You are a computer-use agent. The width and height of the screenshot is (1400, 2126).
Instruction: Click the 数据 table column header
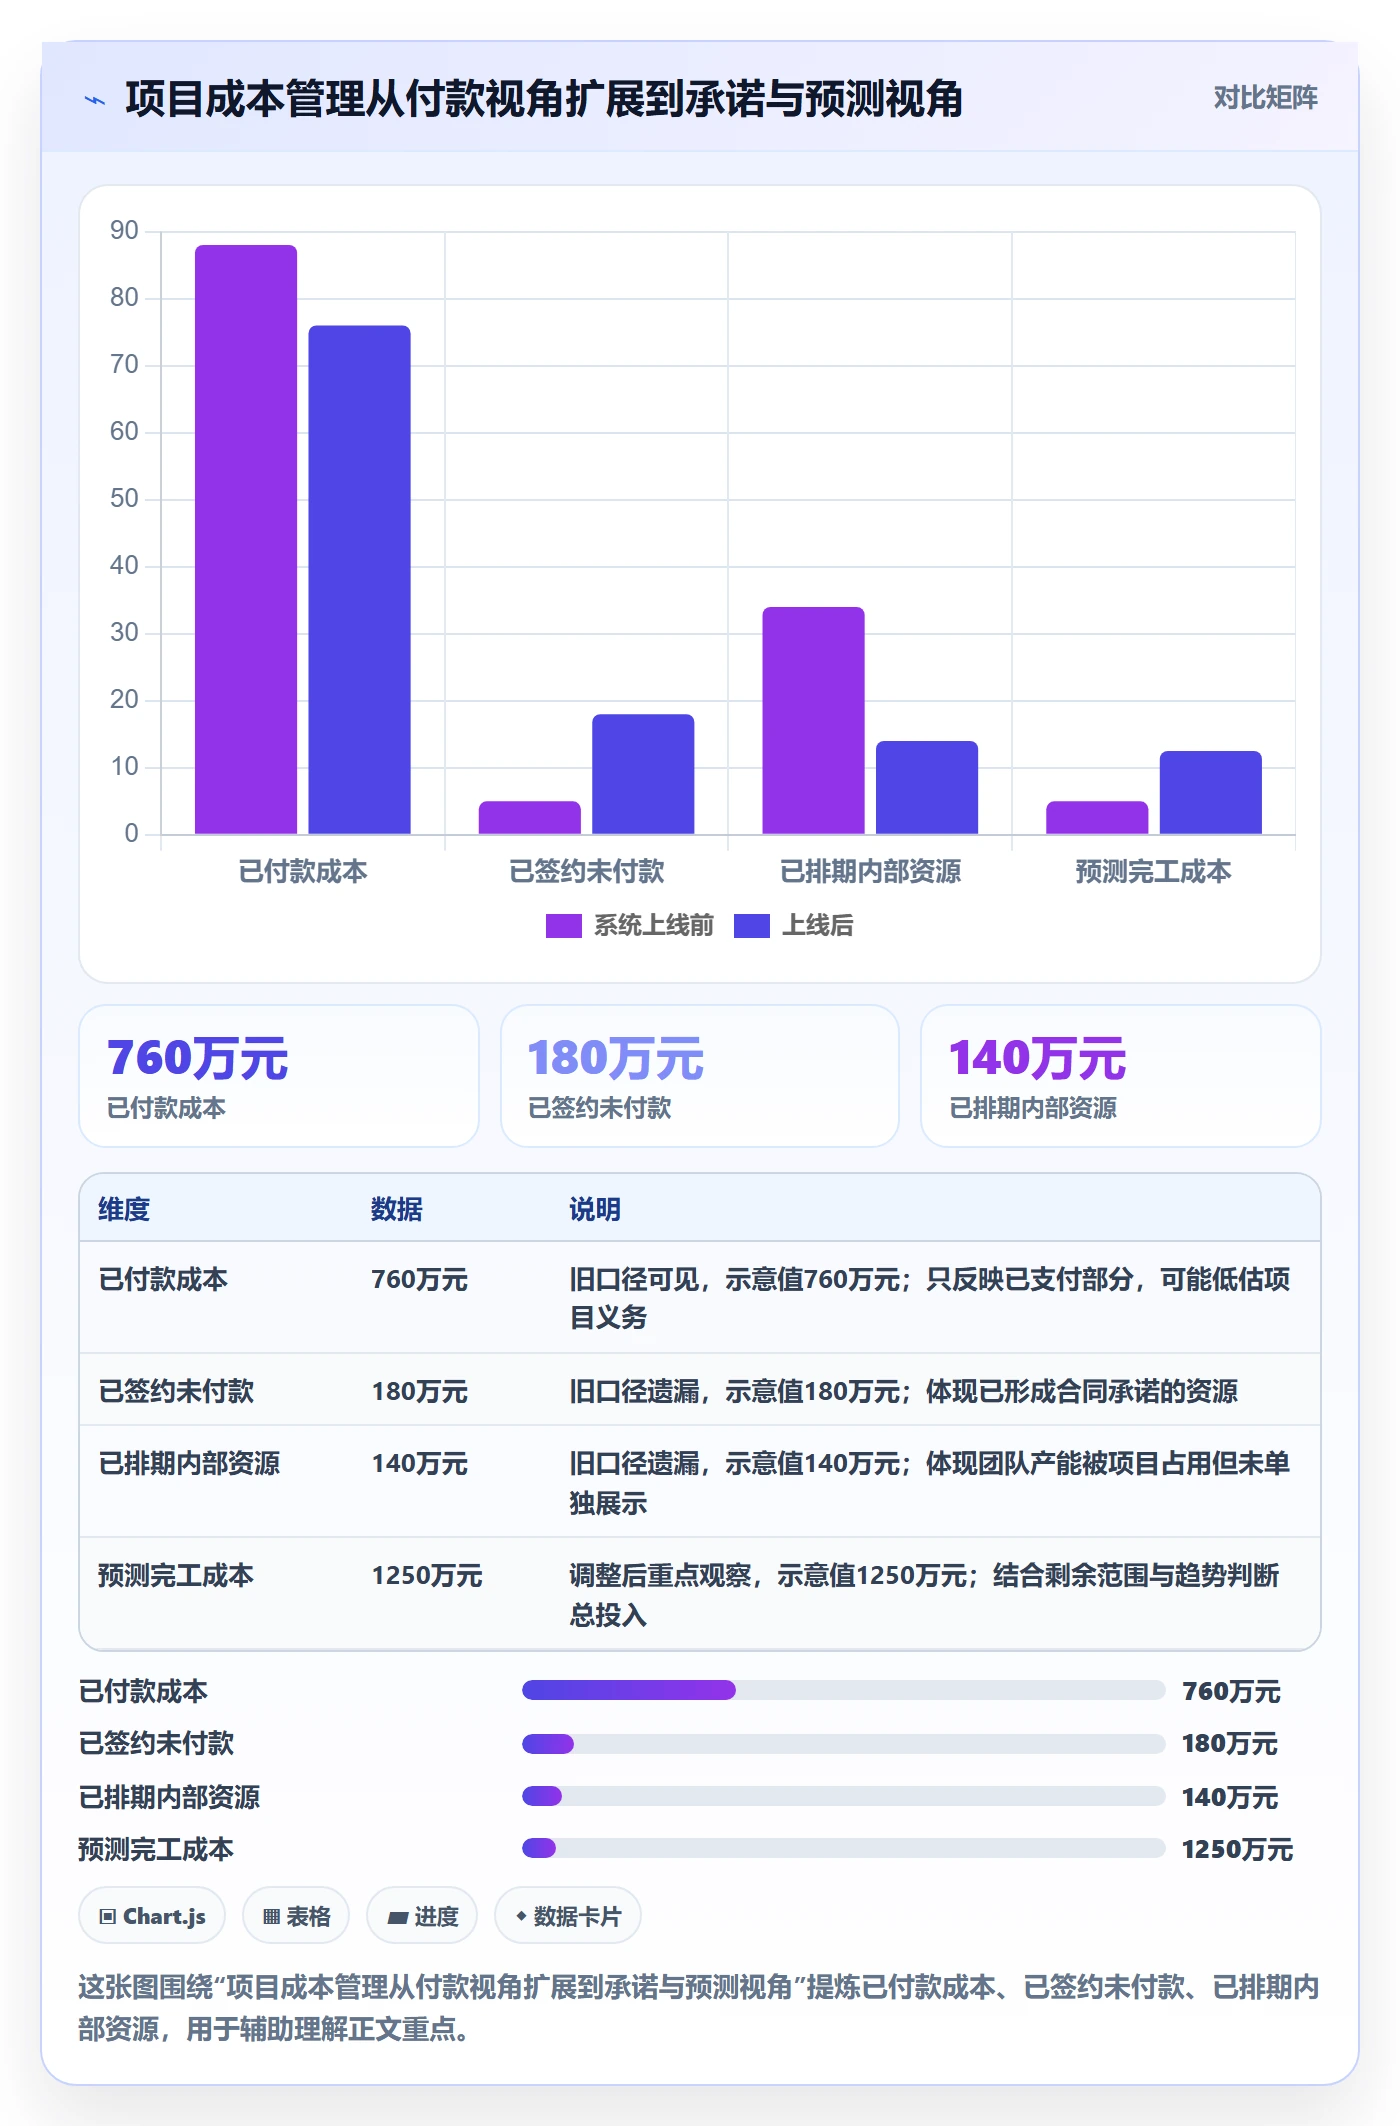coord(397,1209)
